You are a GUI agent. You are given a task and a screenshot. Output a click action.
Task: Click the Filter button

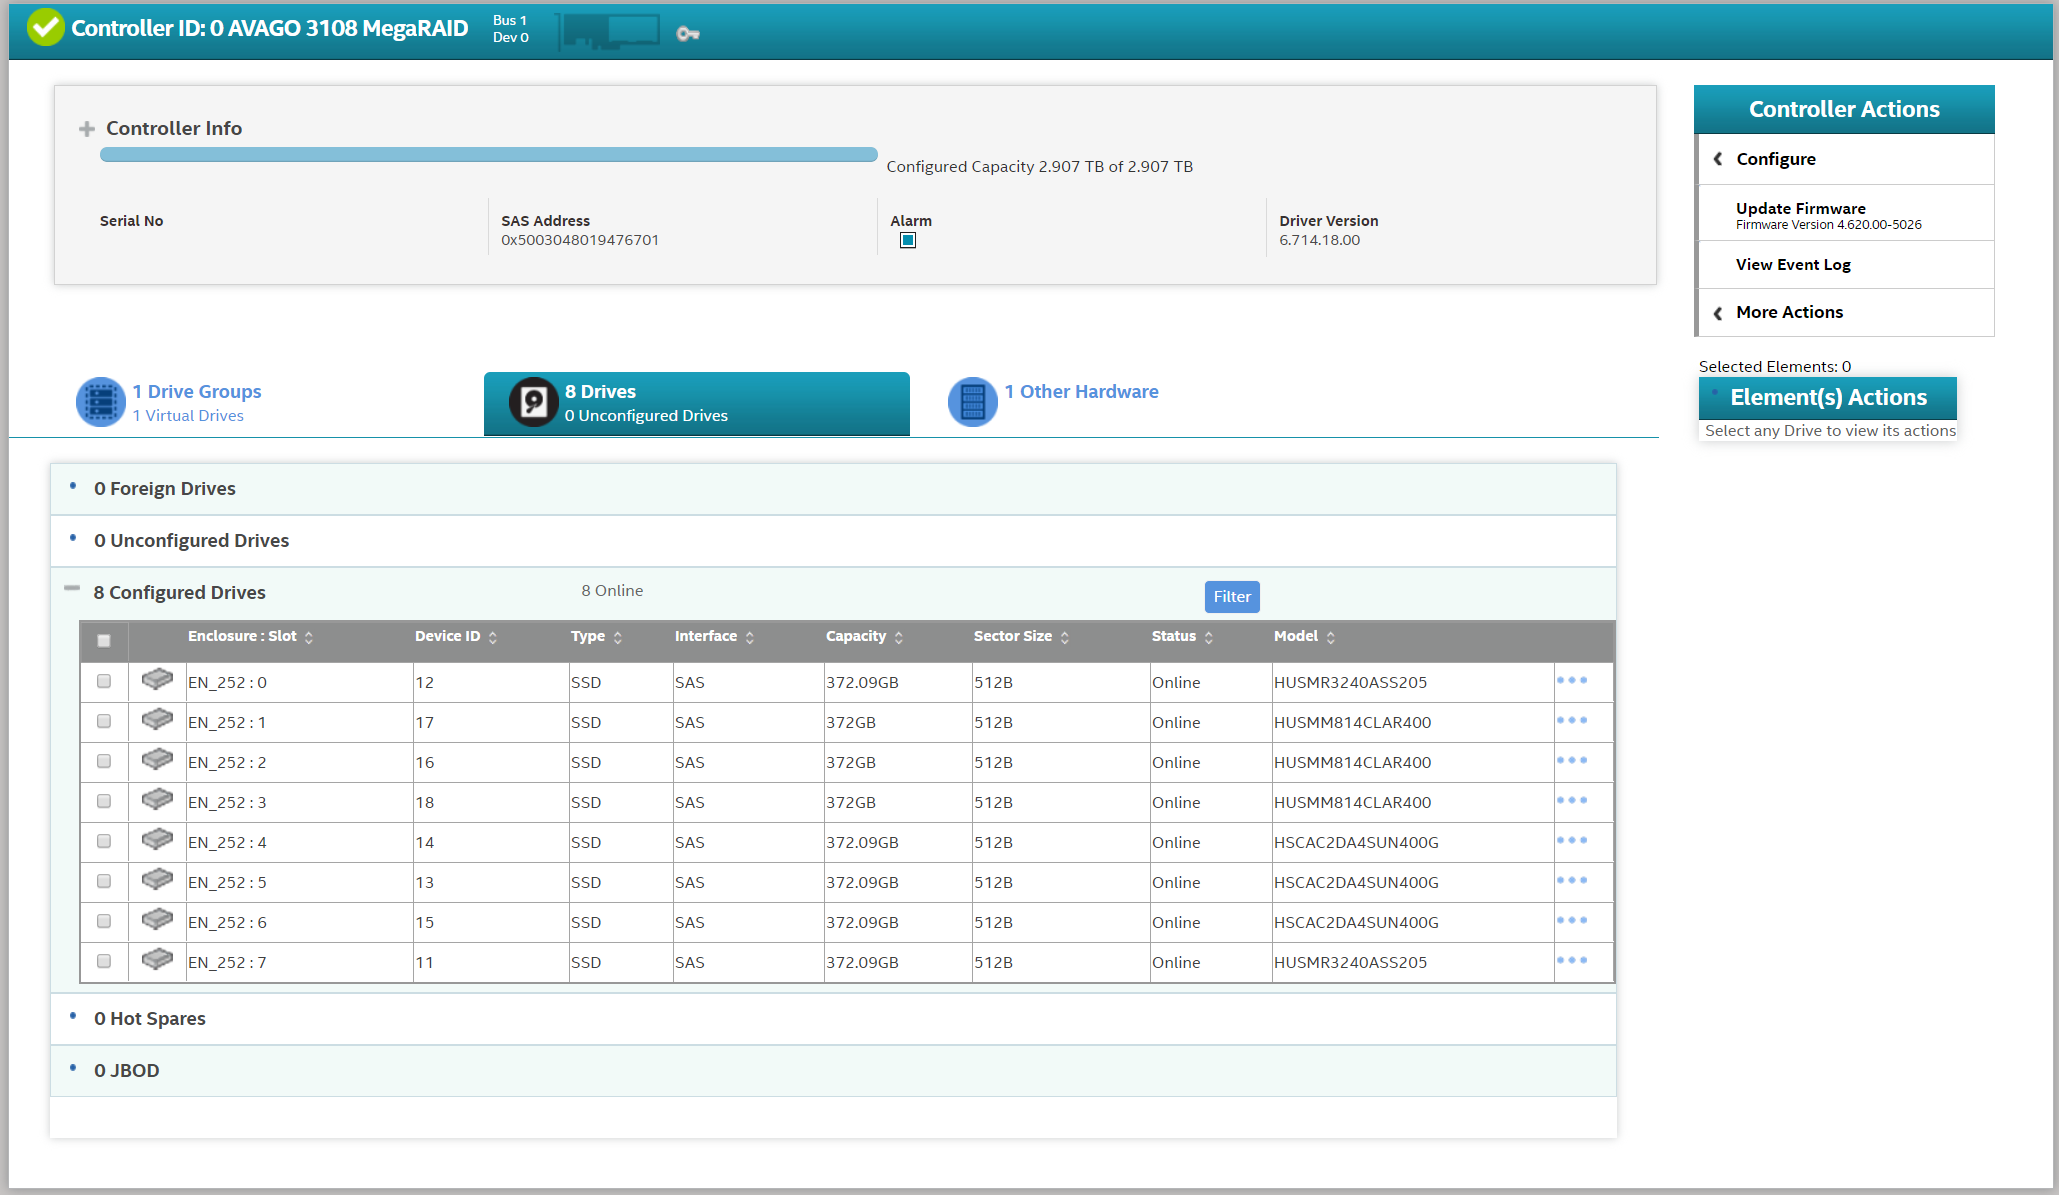pyautogui.click(x=1232, y=597)
